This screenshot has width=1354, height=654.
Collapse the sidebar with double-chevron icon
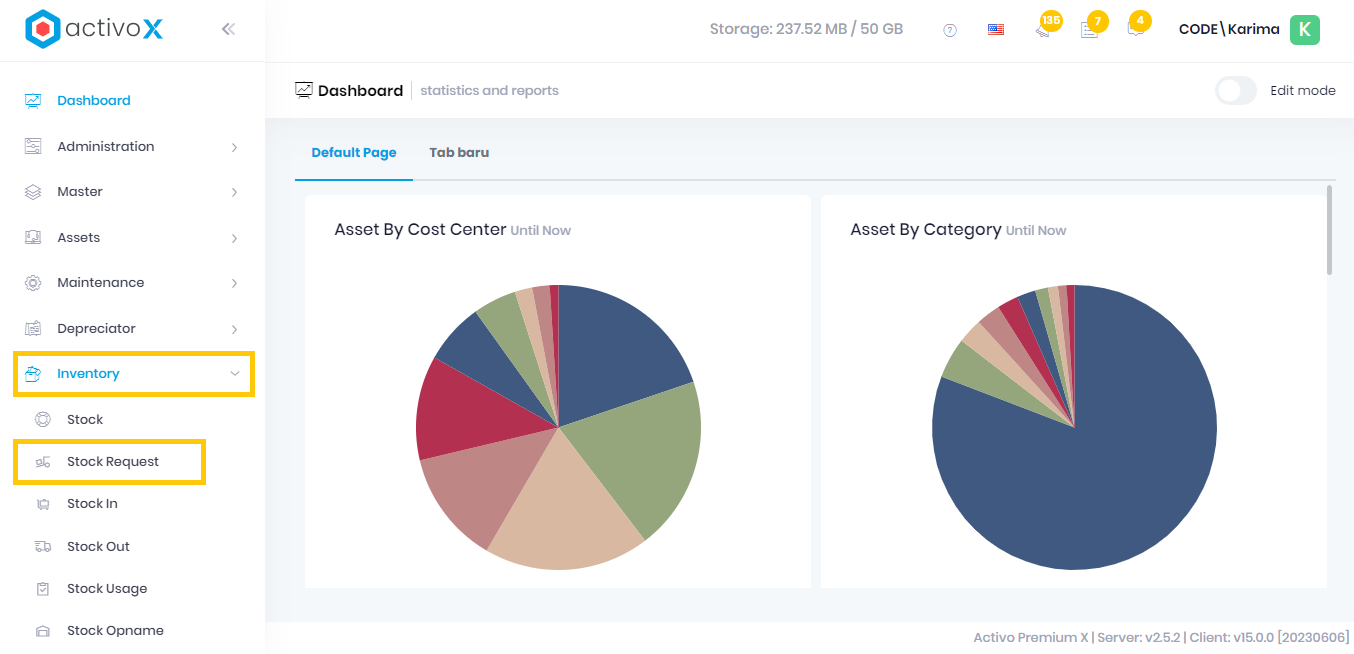coord(228,29)
